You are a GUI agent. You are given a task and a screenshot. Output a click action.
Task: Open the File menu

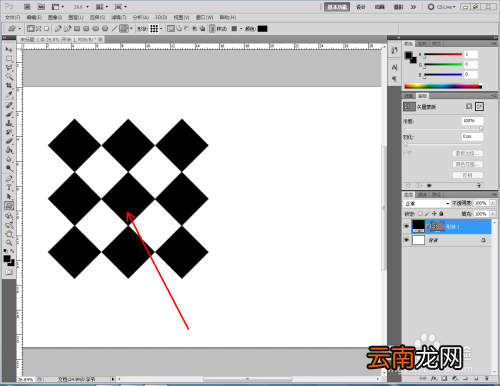coord(12,17)
